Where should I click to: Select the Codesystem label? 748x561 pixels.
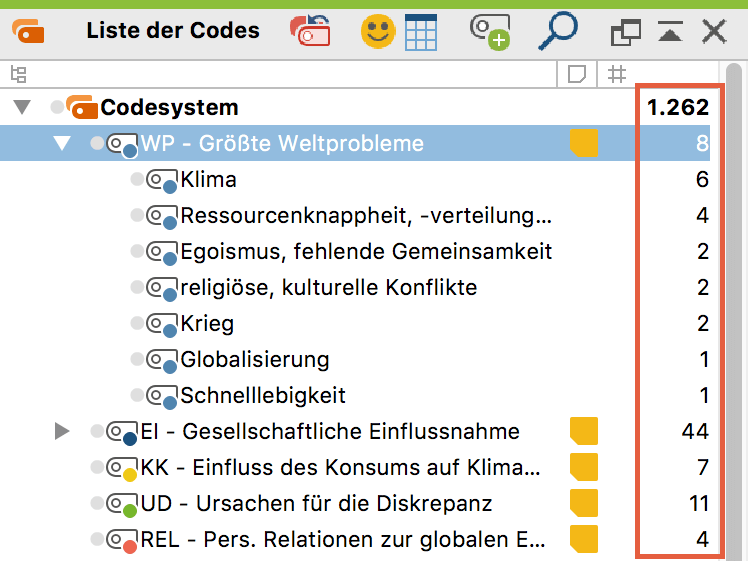click(169, 107)
